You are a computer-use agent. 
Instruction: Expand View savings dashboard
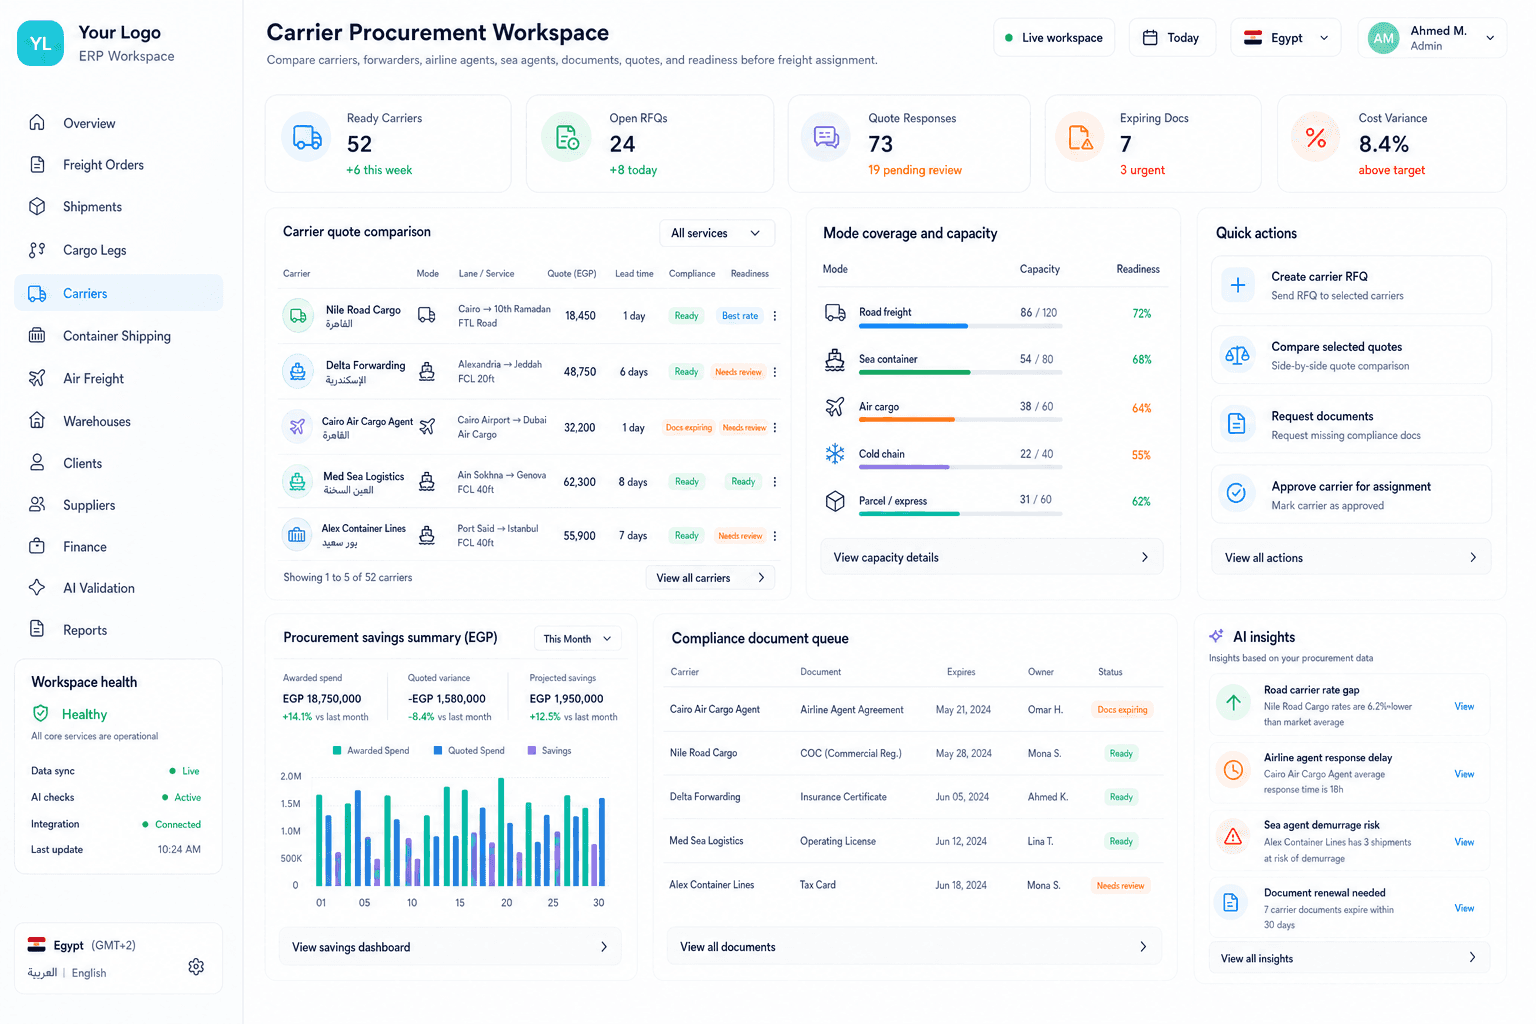pos(450,947)
